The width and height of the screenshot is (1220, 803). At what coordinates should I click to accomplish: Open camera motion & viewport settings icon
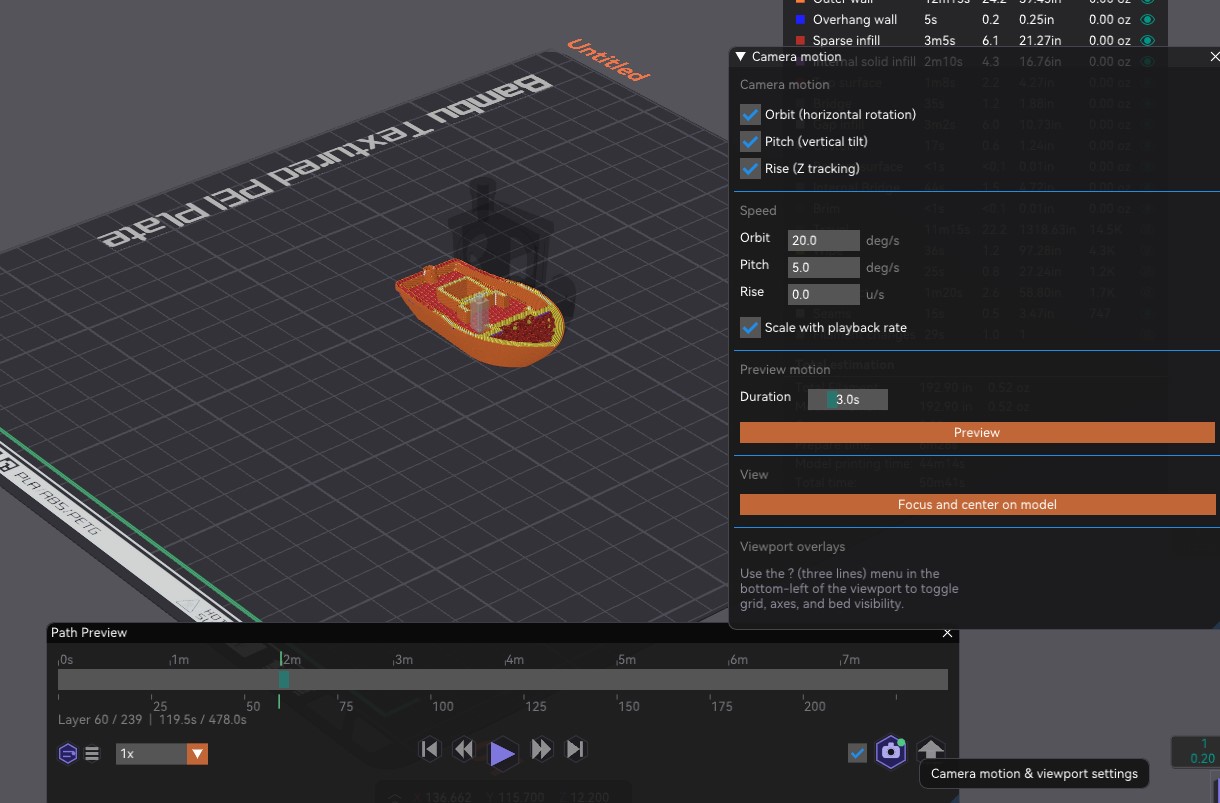890,752
